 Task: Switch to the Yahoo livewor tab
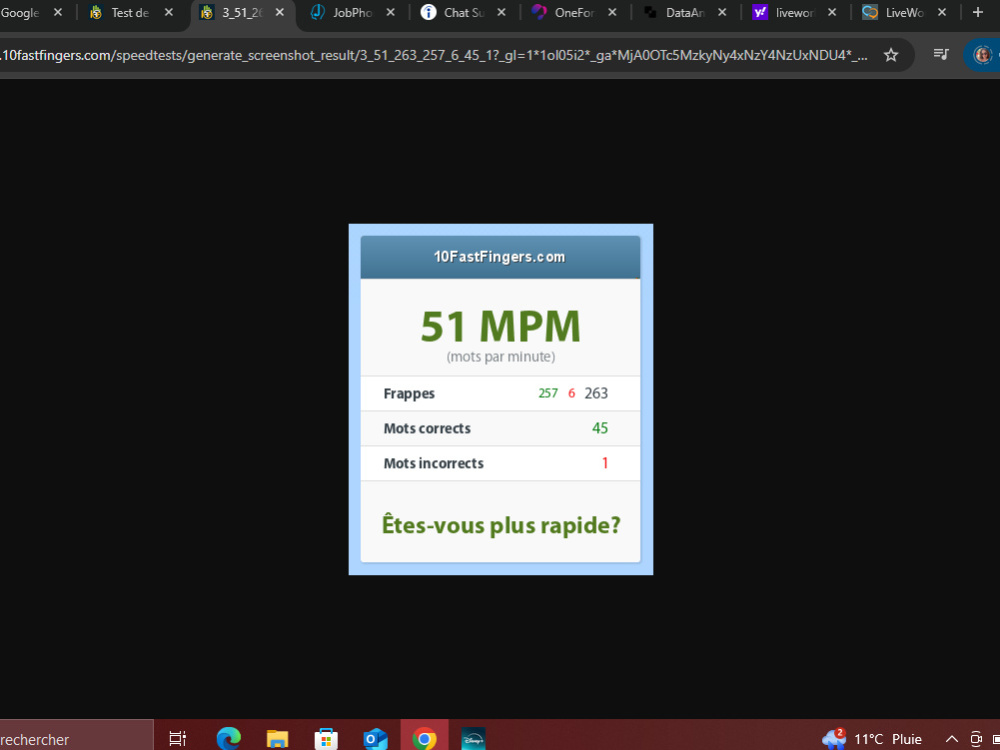(x=795, y=13)
